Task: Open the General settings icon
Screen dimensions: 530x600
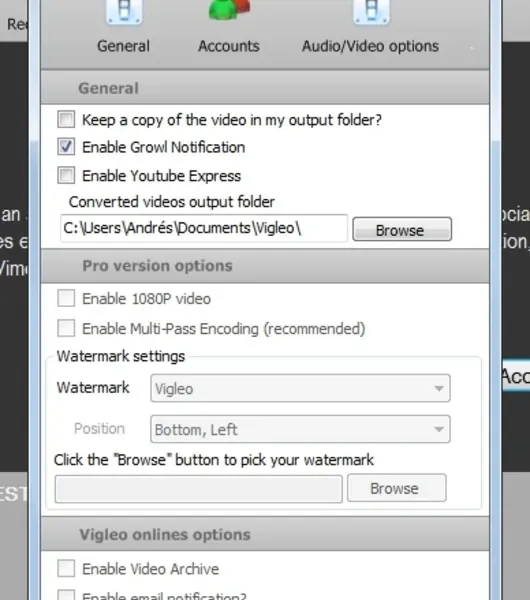Action: coord(124,11)
